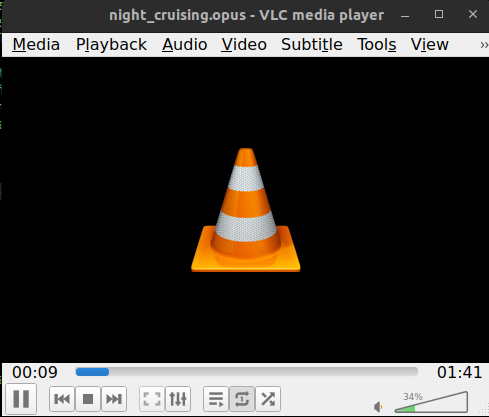The image size is (489, 417).
Task: Seek on the playback progress bar
Action: (x=247, y=372)
